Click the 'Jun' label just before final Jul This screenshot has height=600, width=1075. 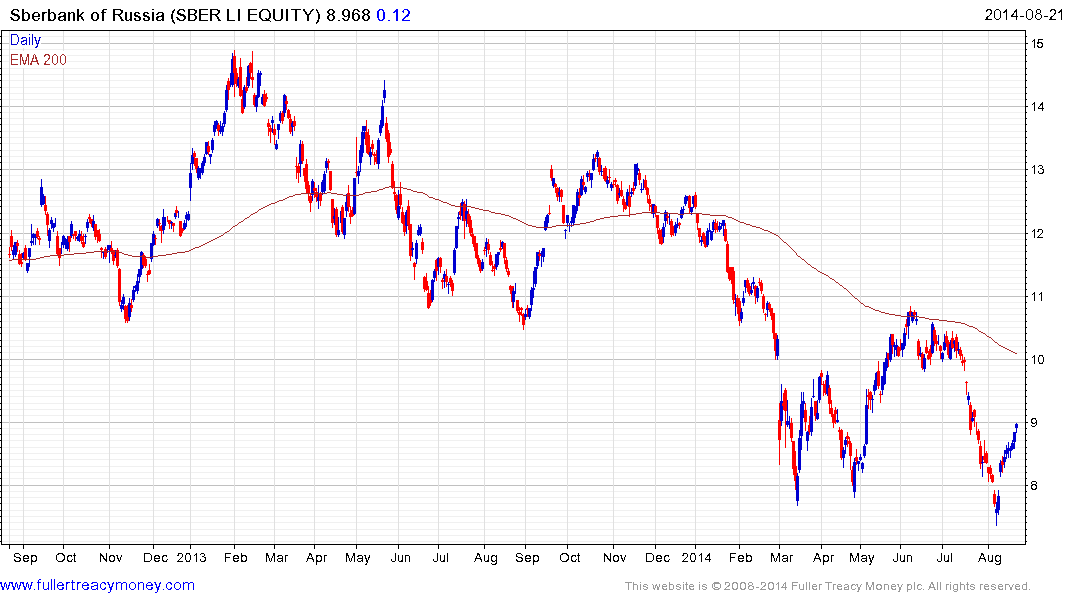click(903, 557)
